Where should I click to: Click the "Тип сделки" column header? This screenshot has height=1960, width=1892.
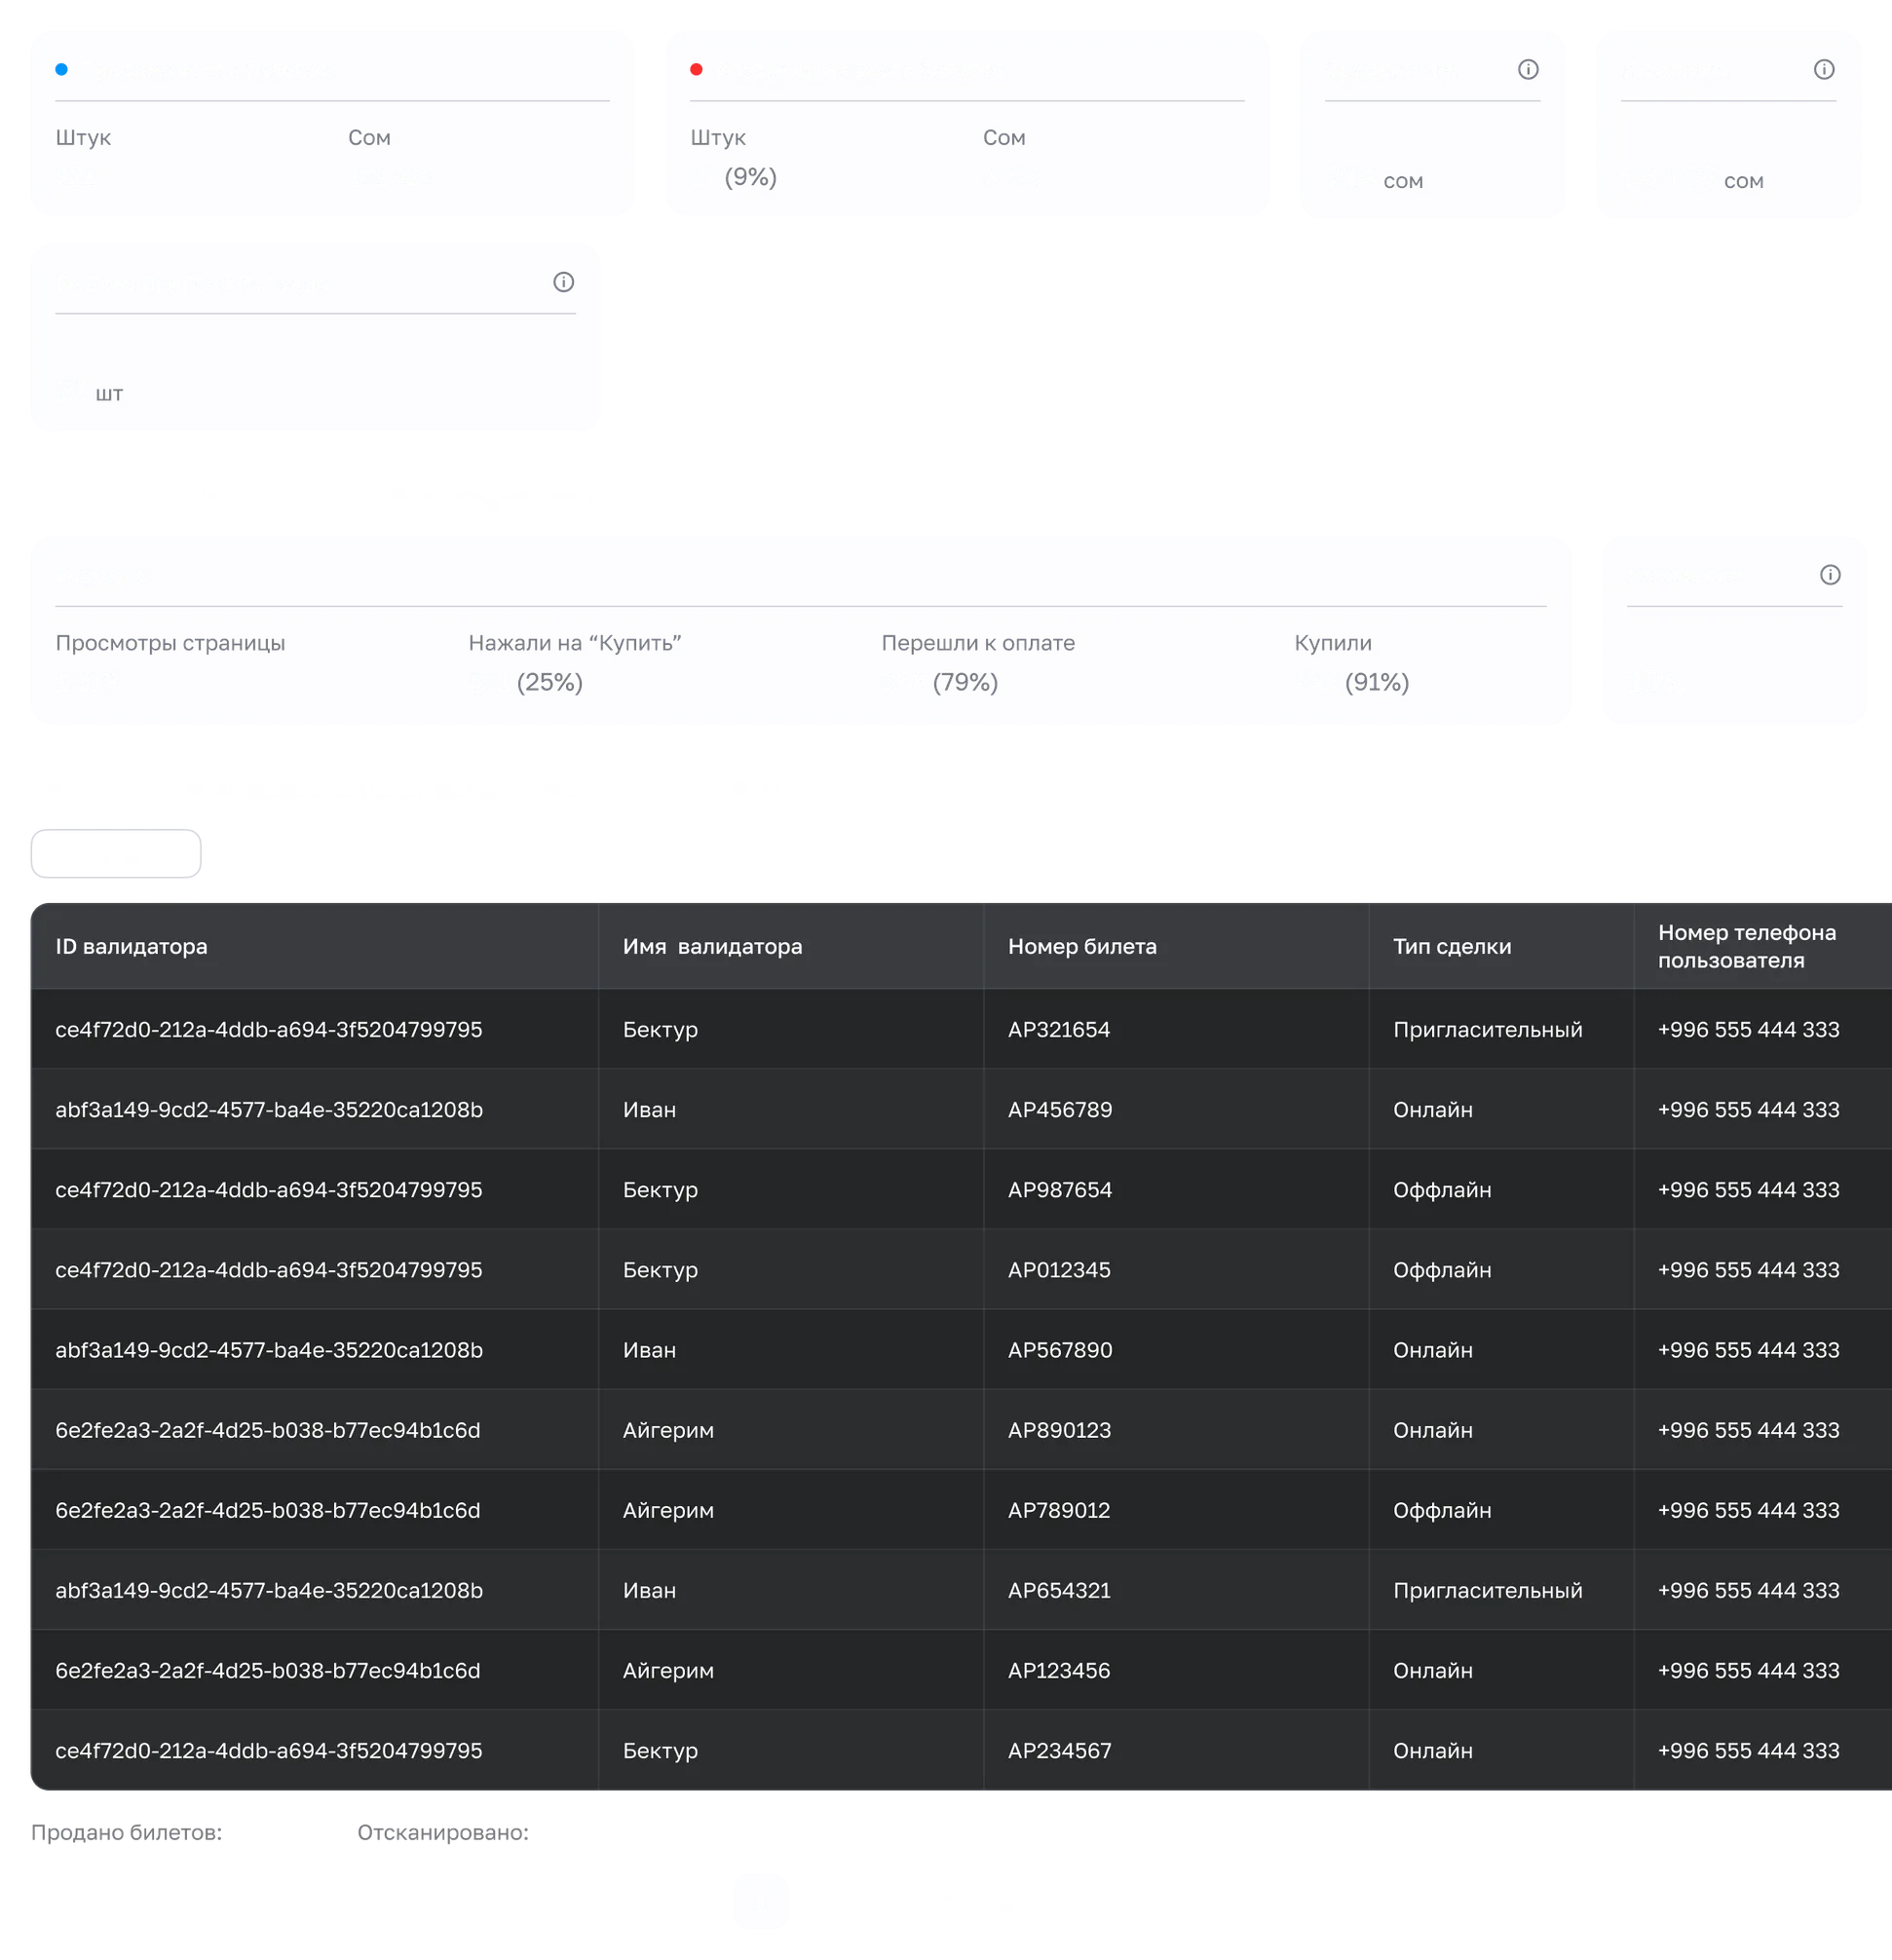(1452, 946)
